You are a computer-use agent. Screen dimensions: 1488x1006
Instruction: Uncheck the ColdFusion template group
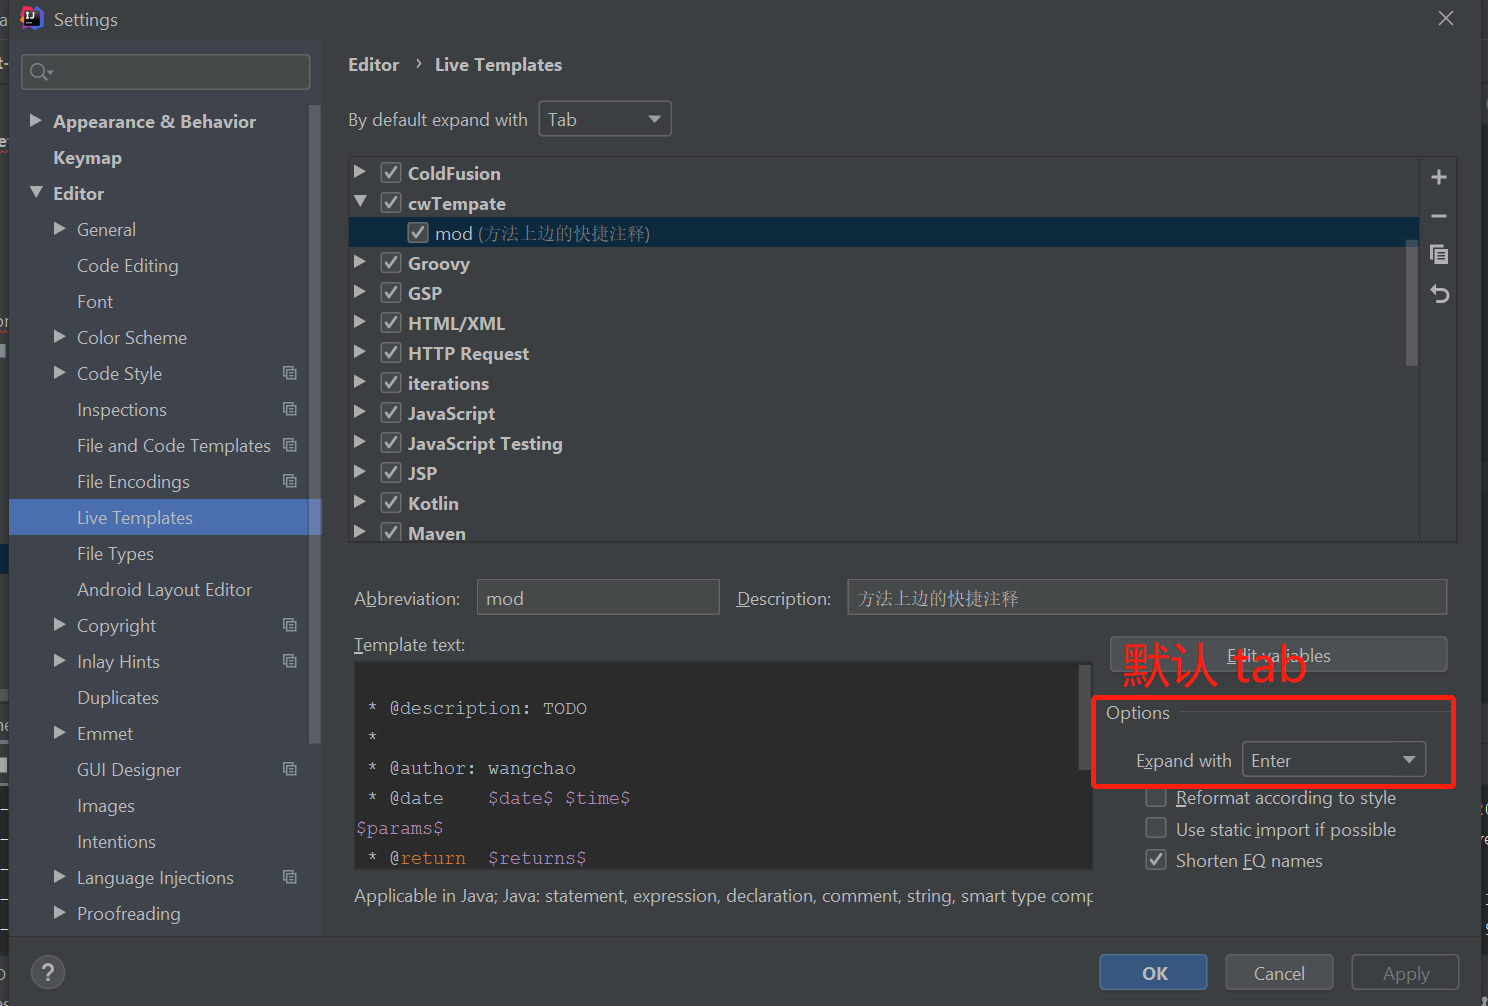click(391, 173)
